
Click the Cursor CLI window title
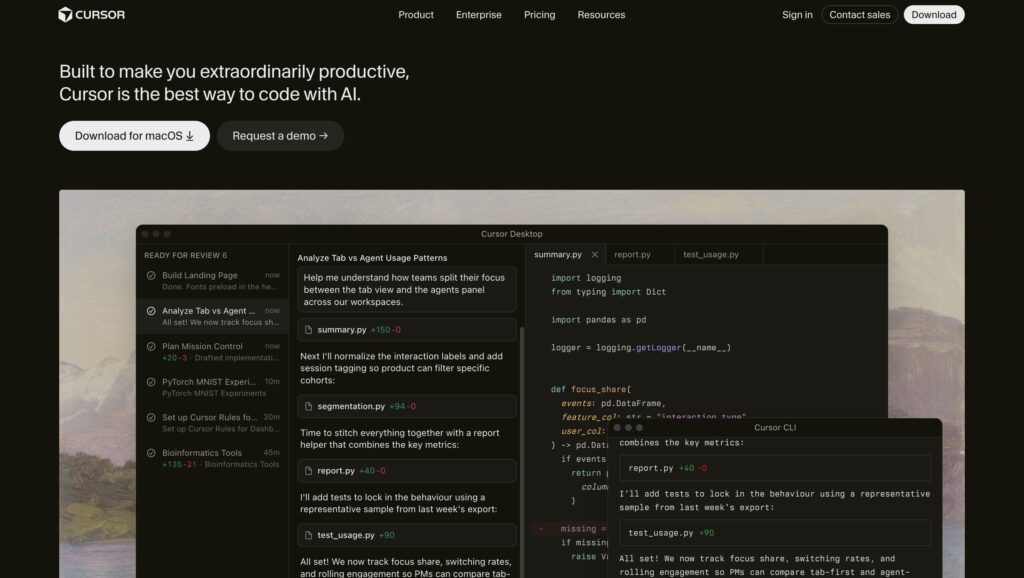pos(775,428)
